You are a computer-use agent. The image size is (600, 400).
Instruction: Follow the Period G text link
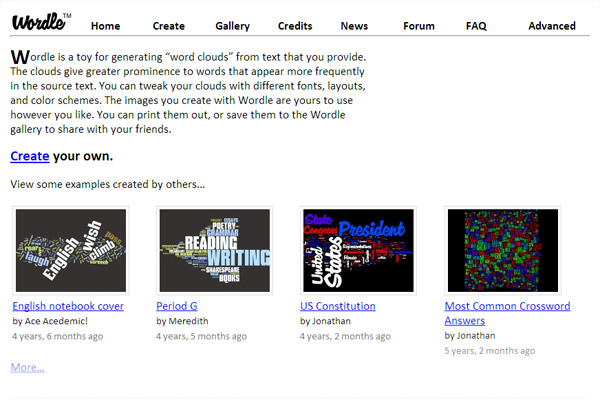tap(179, 306)
